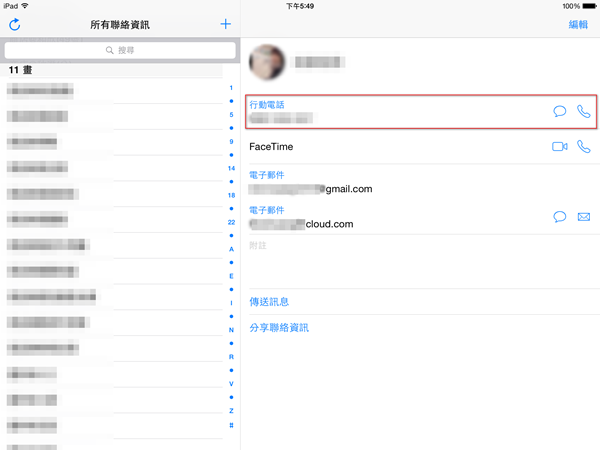
Task: Start FaceTime video call
Action: 559,147
